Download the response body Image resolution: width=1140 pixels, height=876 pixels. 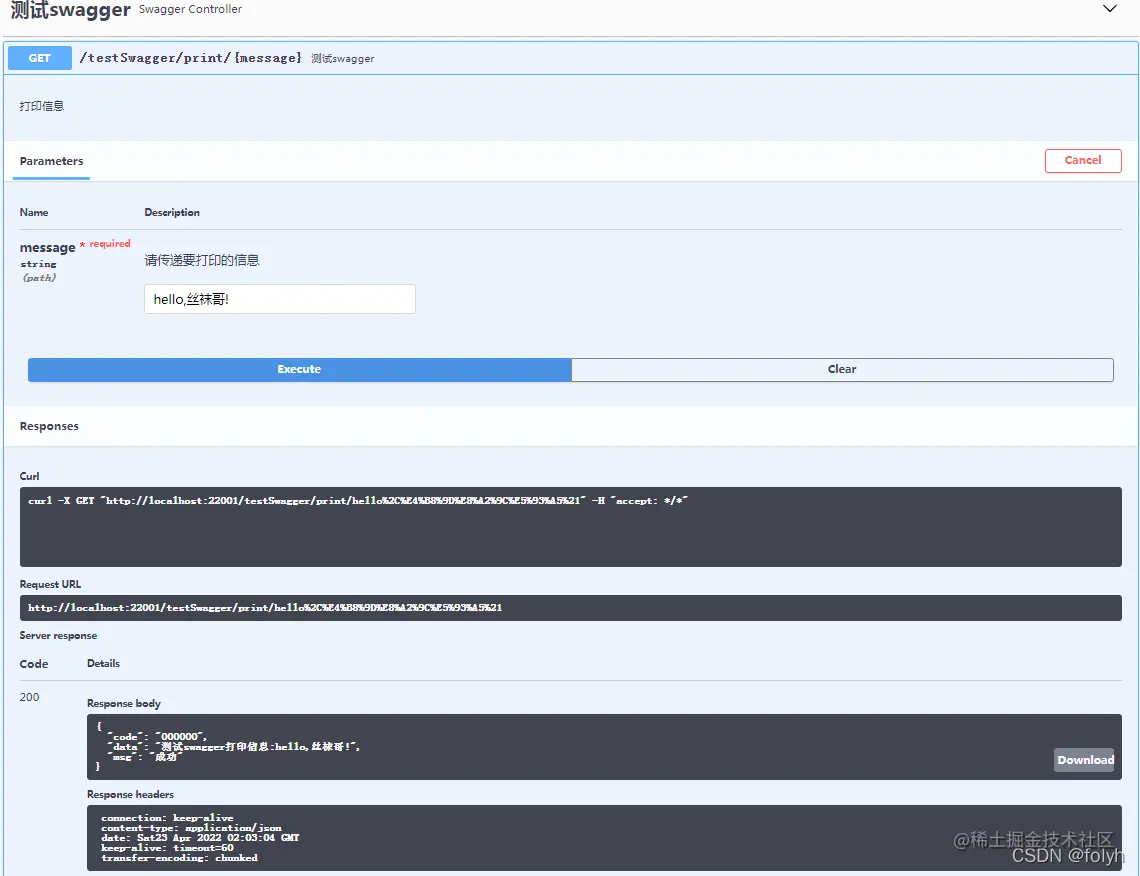pos(1085,760)
